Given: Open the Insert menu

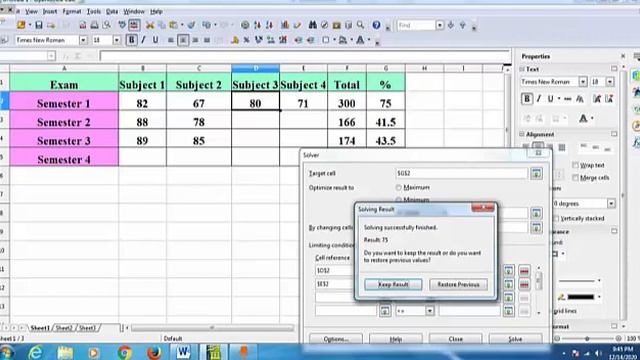Looking at the screenshot, I should coord(50,11).
